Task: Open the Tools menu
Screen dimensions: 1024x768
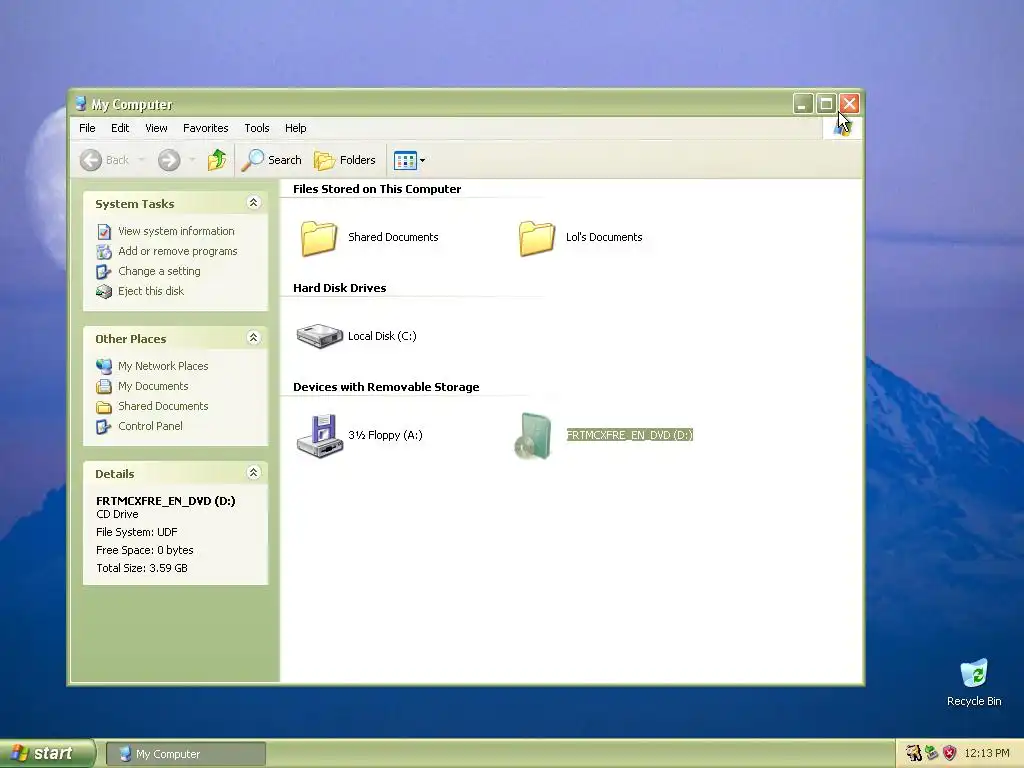Action: tap(257, 128)
